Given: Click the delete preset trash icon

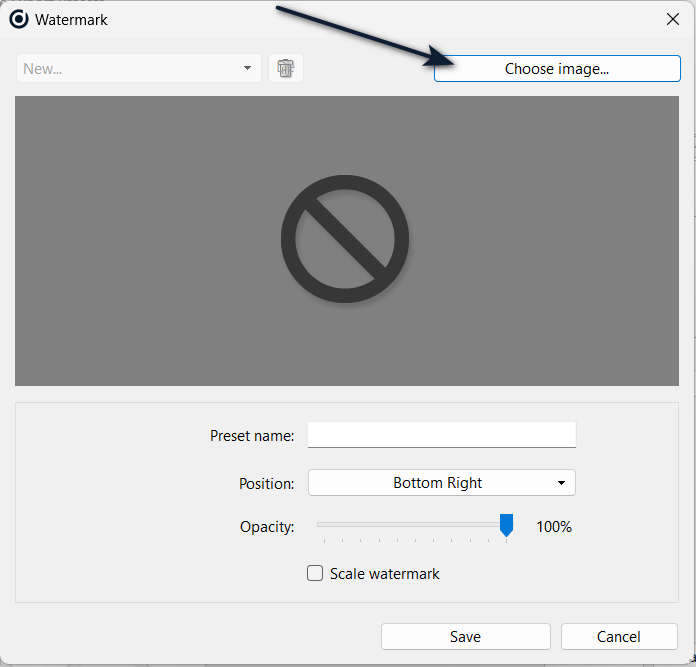Looking at the screenshot, I should click(x=286, y=68).
